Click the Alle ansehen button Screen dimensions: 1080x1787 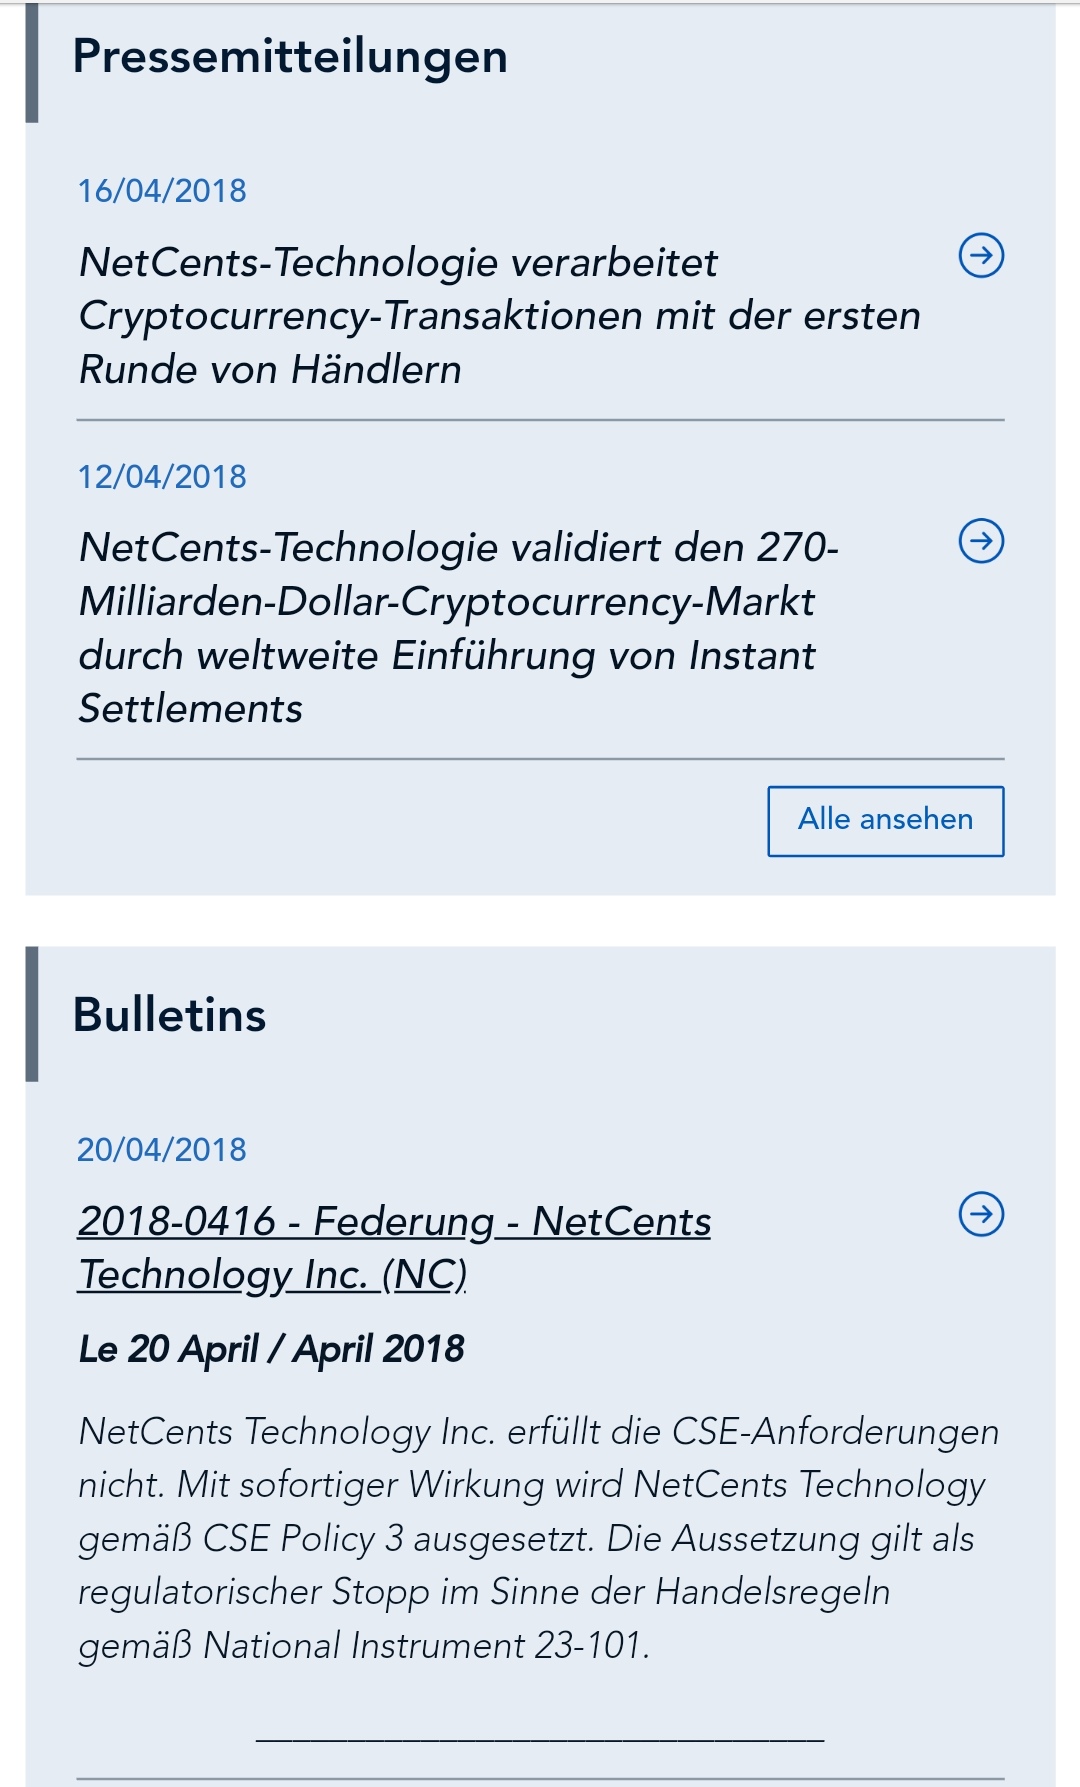click(x=884, y=819)
